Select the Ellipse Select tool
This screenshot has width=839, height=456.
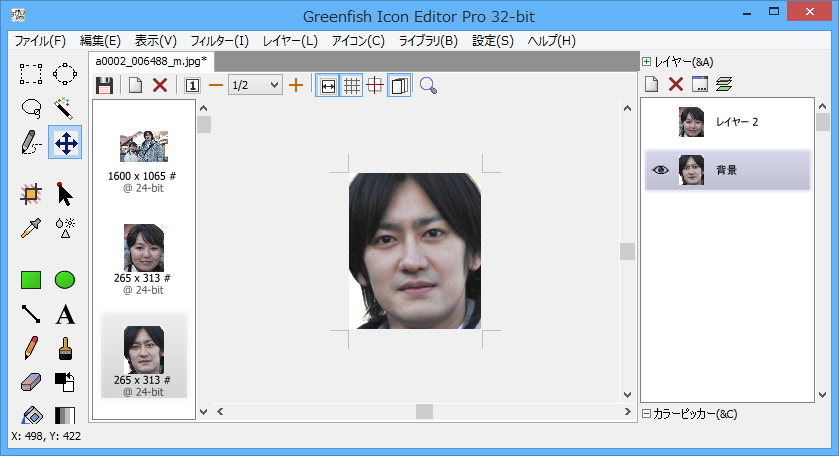pos(65,74)
